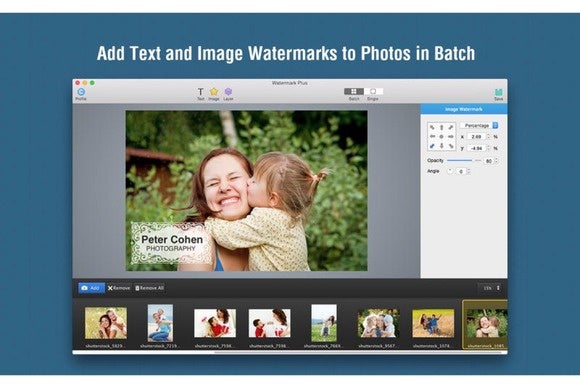This screenshot has height=388, width=580.
Task: Click the Angle value field
Action: point(461,172)
